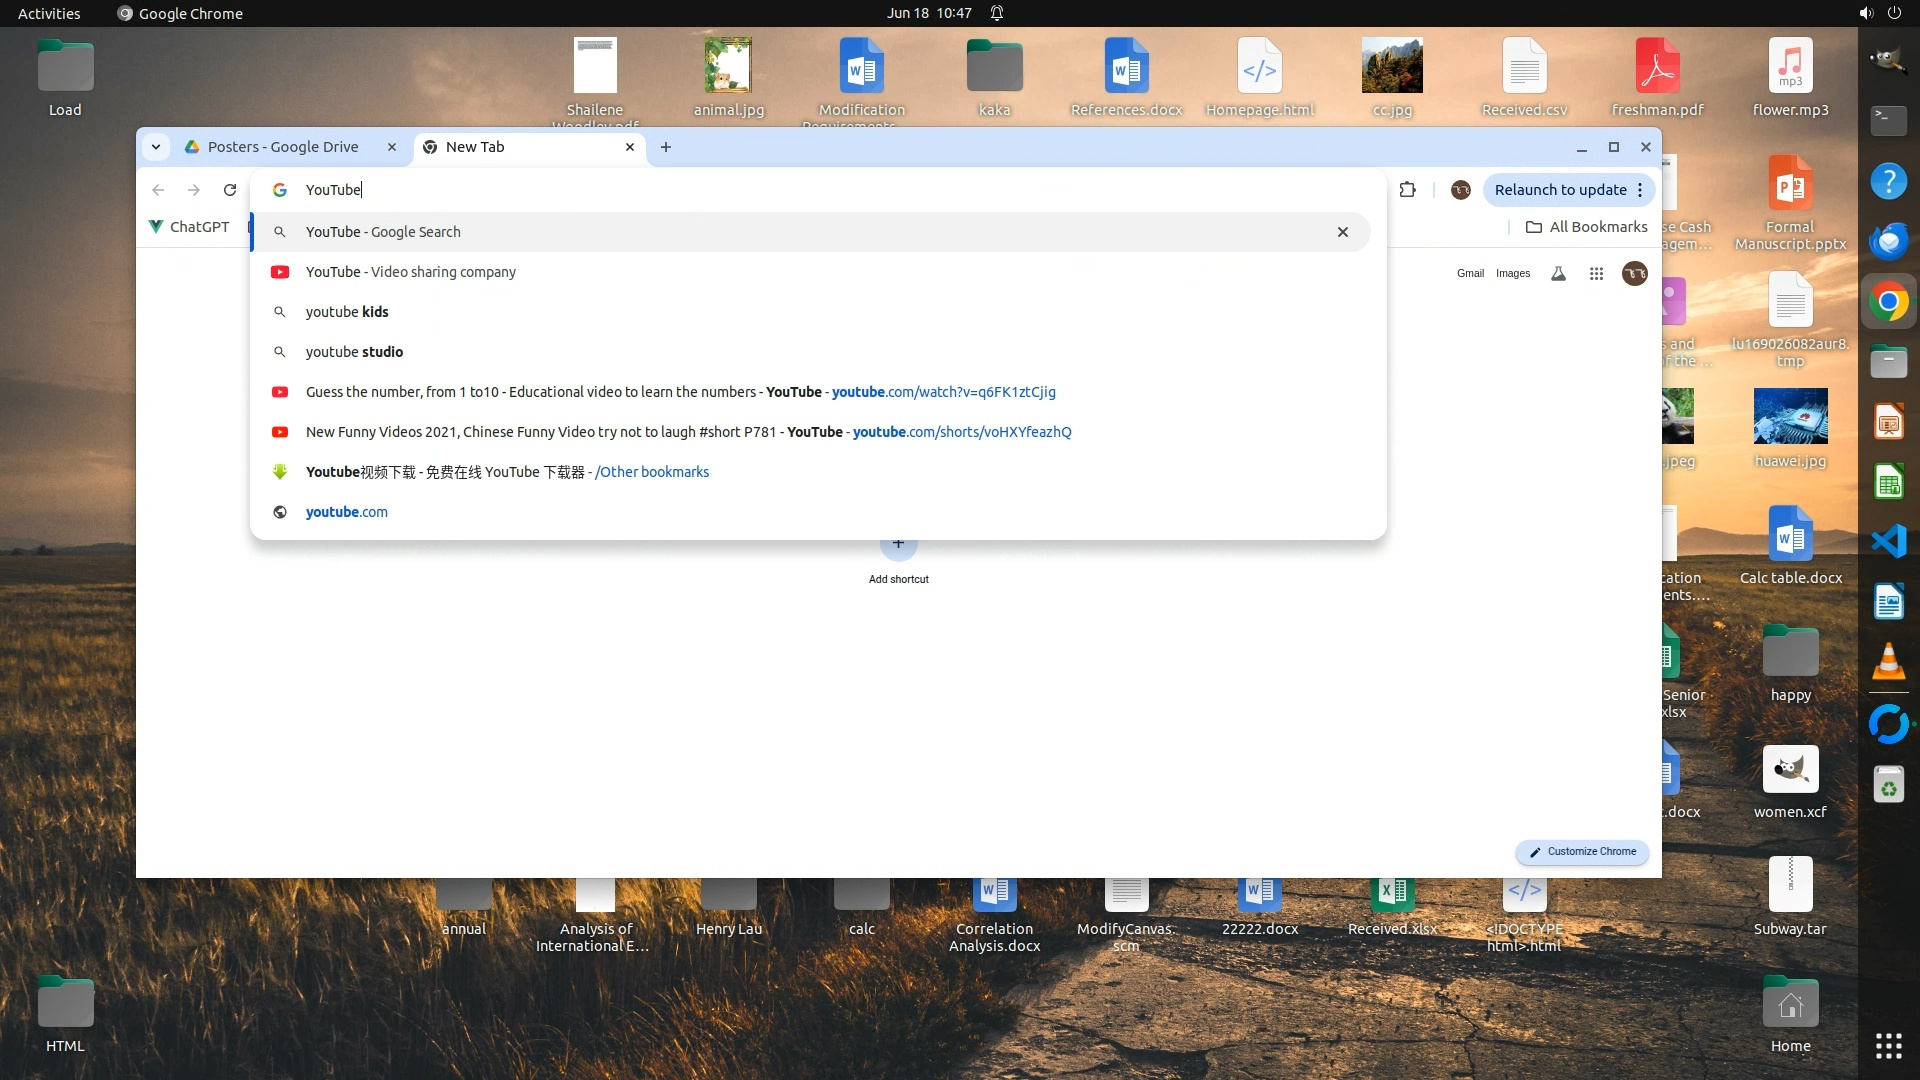Click the Search Labs flask icon
This screenshot has width=1920, height=1080.
1558,273
